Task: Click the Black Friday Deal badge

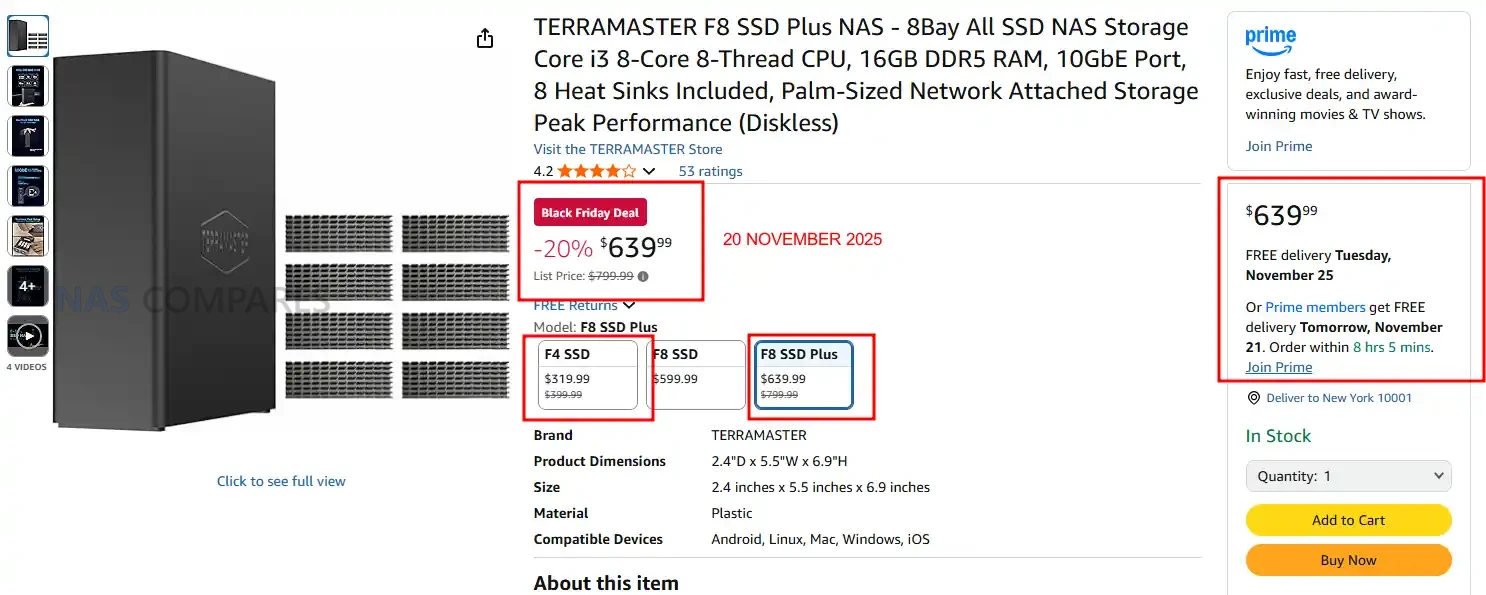Action: [x=590, y=213]
